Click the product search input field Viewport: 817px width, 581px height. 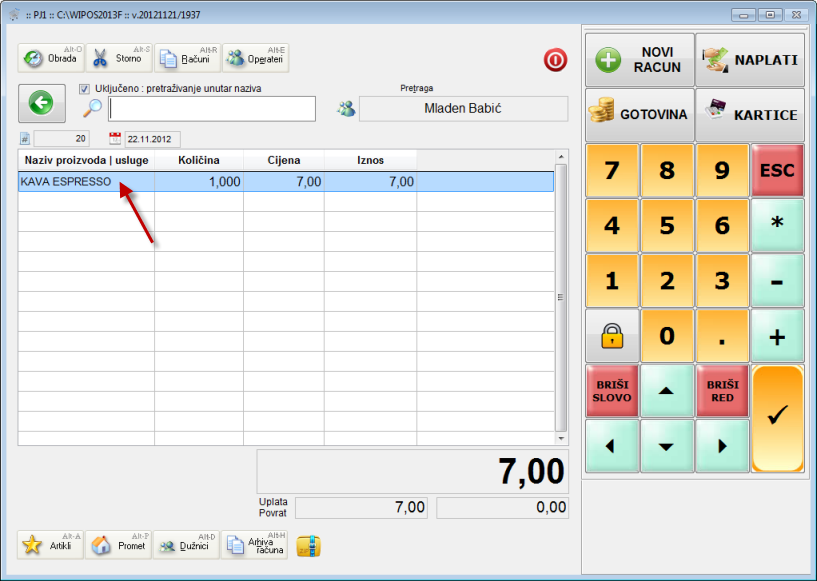[x=212, y=109]
